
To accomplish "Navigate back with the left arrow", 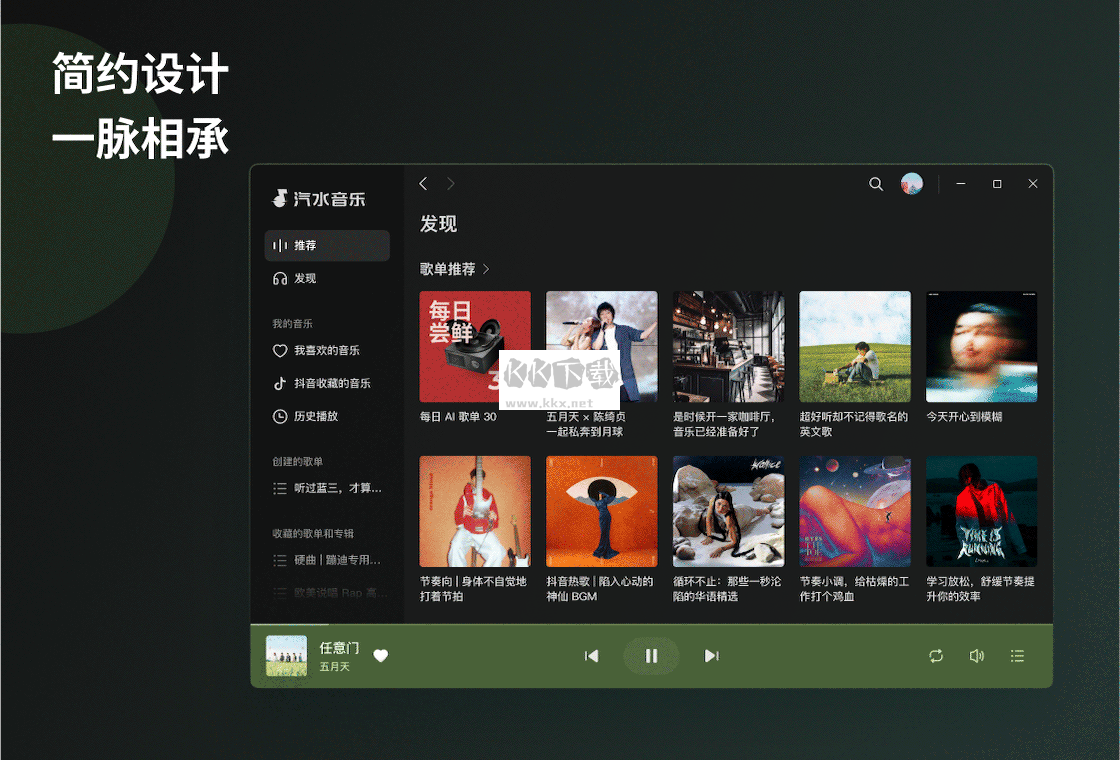I will tap(423, 184).
